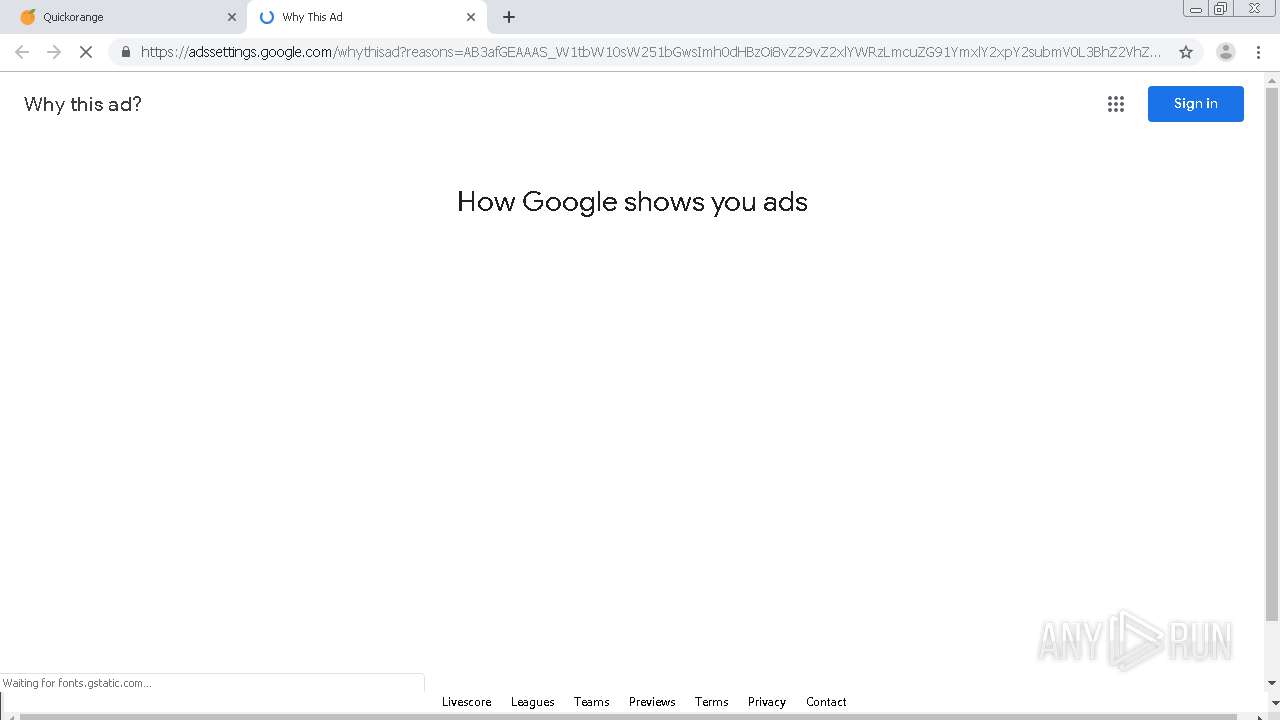This screenshot has height=720, width=1280.
Task: Switch to the Quickorange tab
Action: (x=125, y=17)
